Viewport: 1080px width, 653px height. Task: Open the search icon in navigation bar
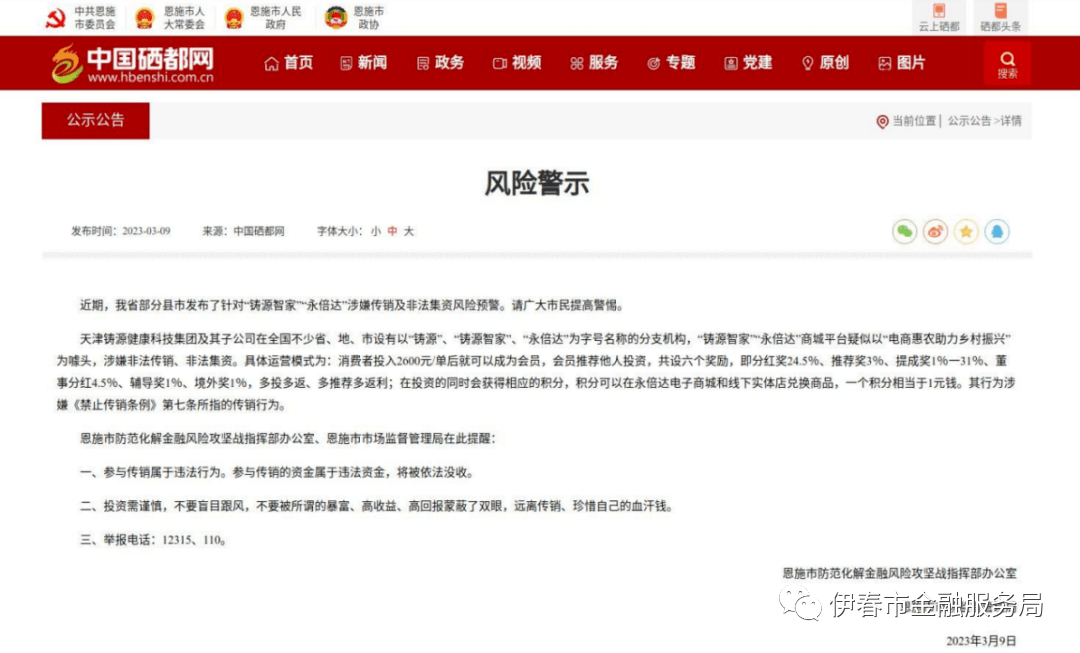[x=1007, y=63]
